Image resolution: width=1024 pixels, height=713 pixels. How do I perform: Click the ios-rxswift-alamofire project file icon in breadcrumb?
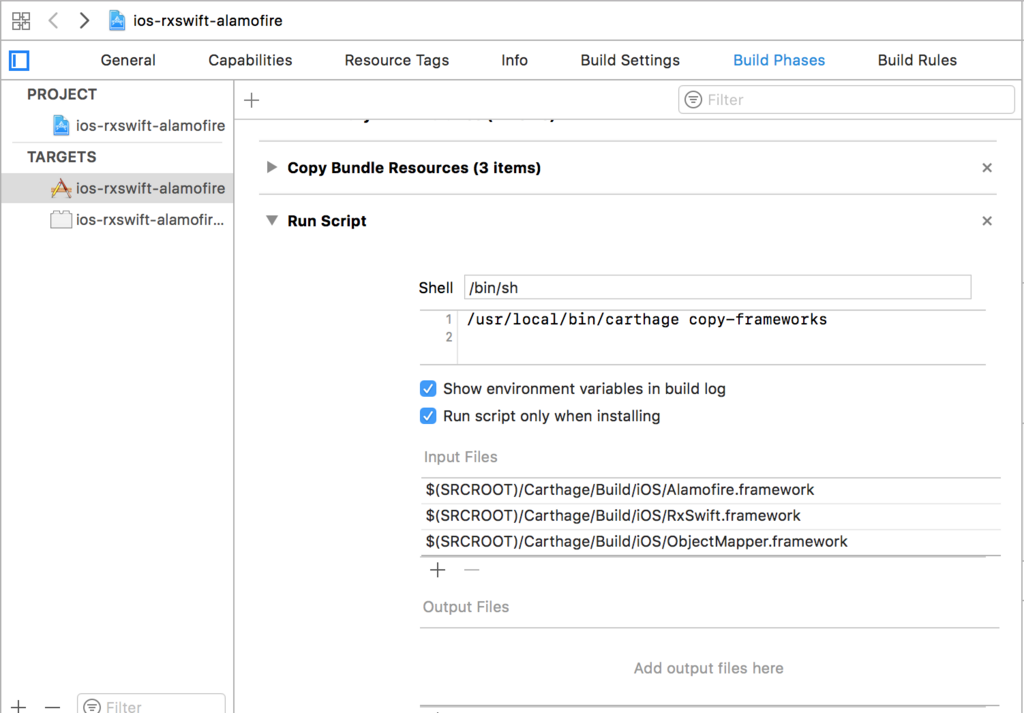click(117, 20)
